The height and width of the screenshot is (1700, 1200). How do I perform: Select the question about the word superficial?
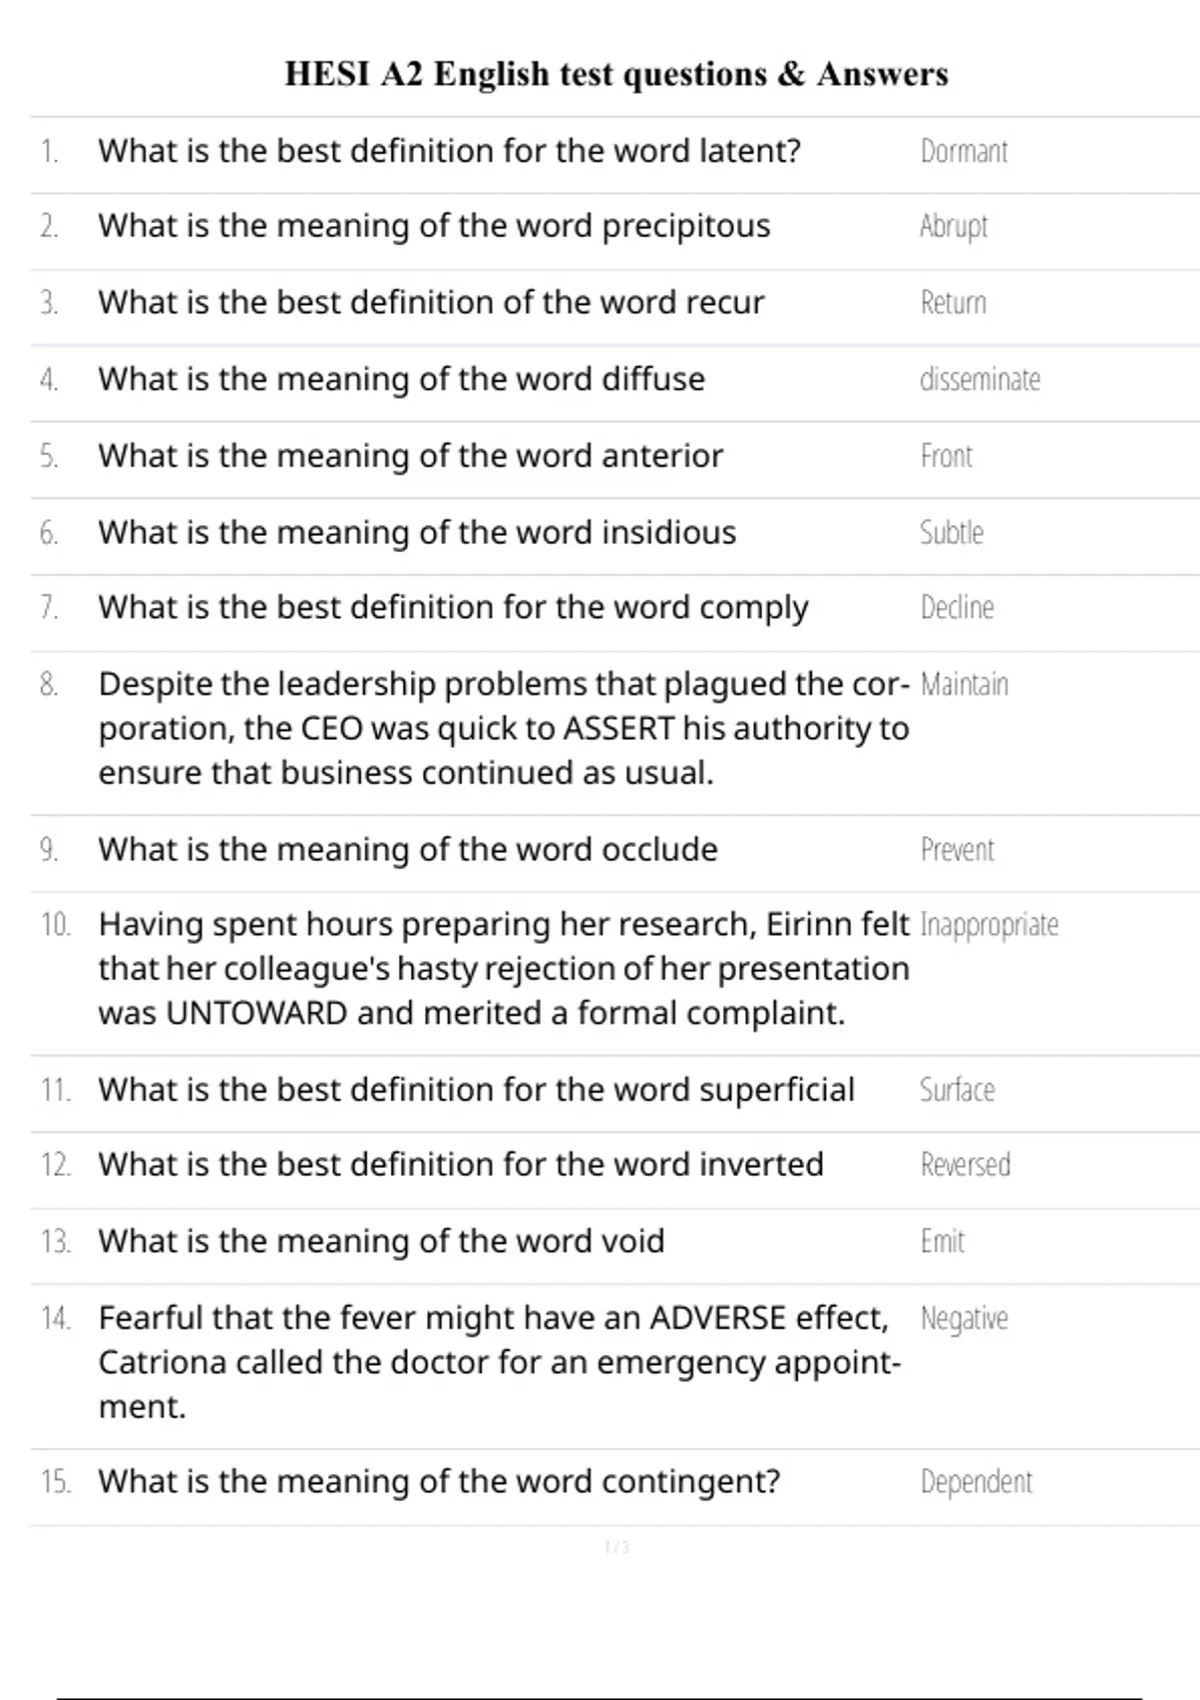pyautogui.click(x=476, y=1090)
